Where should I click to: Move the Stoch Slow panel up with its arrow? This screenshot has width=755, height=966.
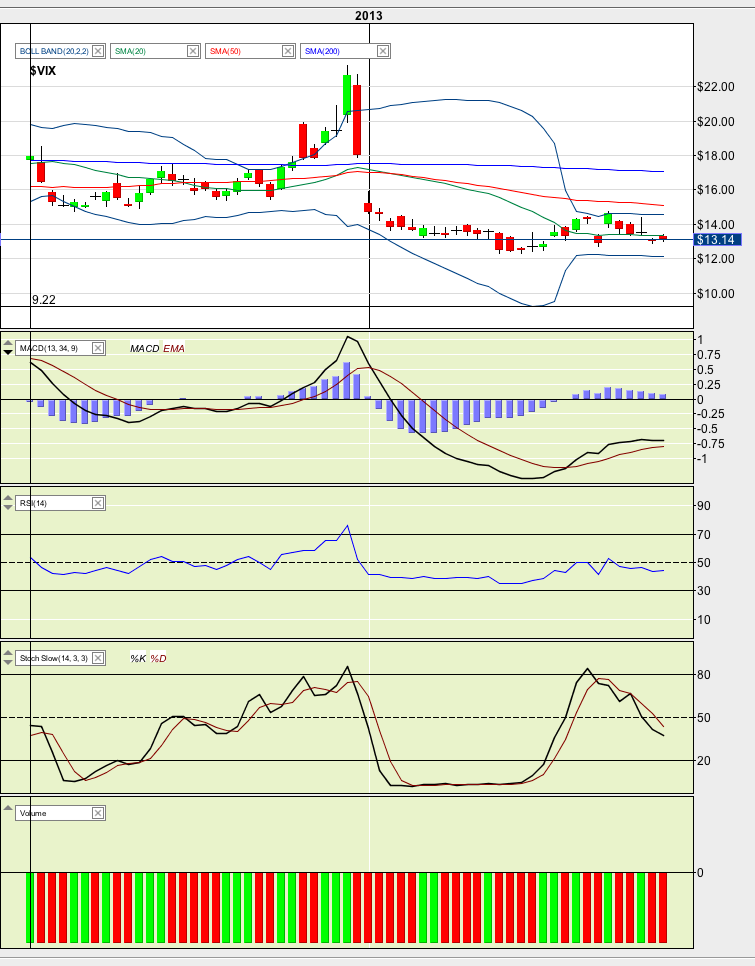pyautogui.click(x=8, y=654)
